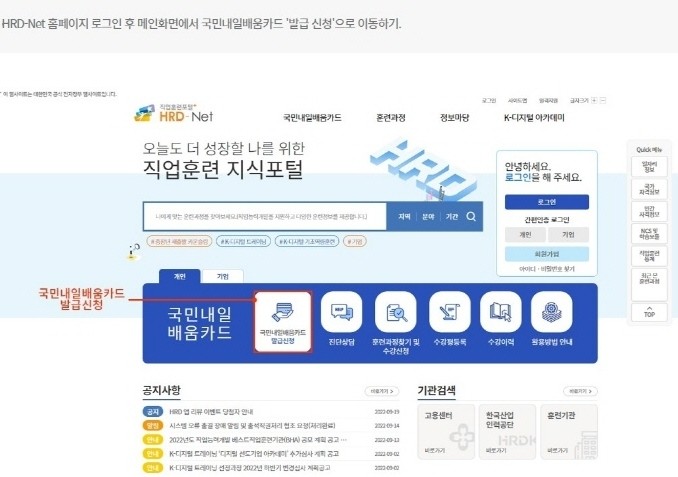Open the 사이트맵 header link
This screenshot has height=477, width=678.
pos(518,100)
